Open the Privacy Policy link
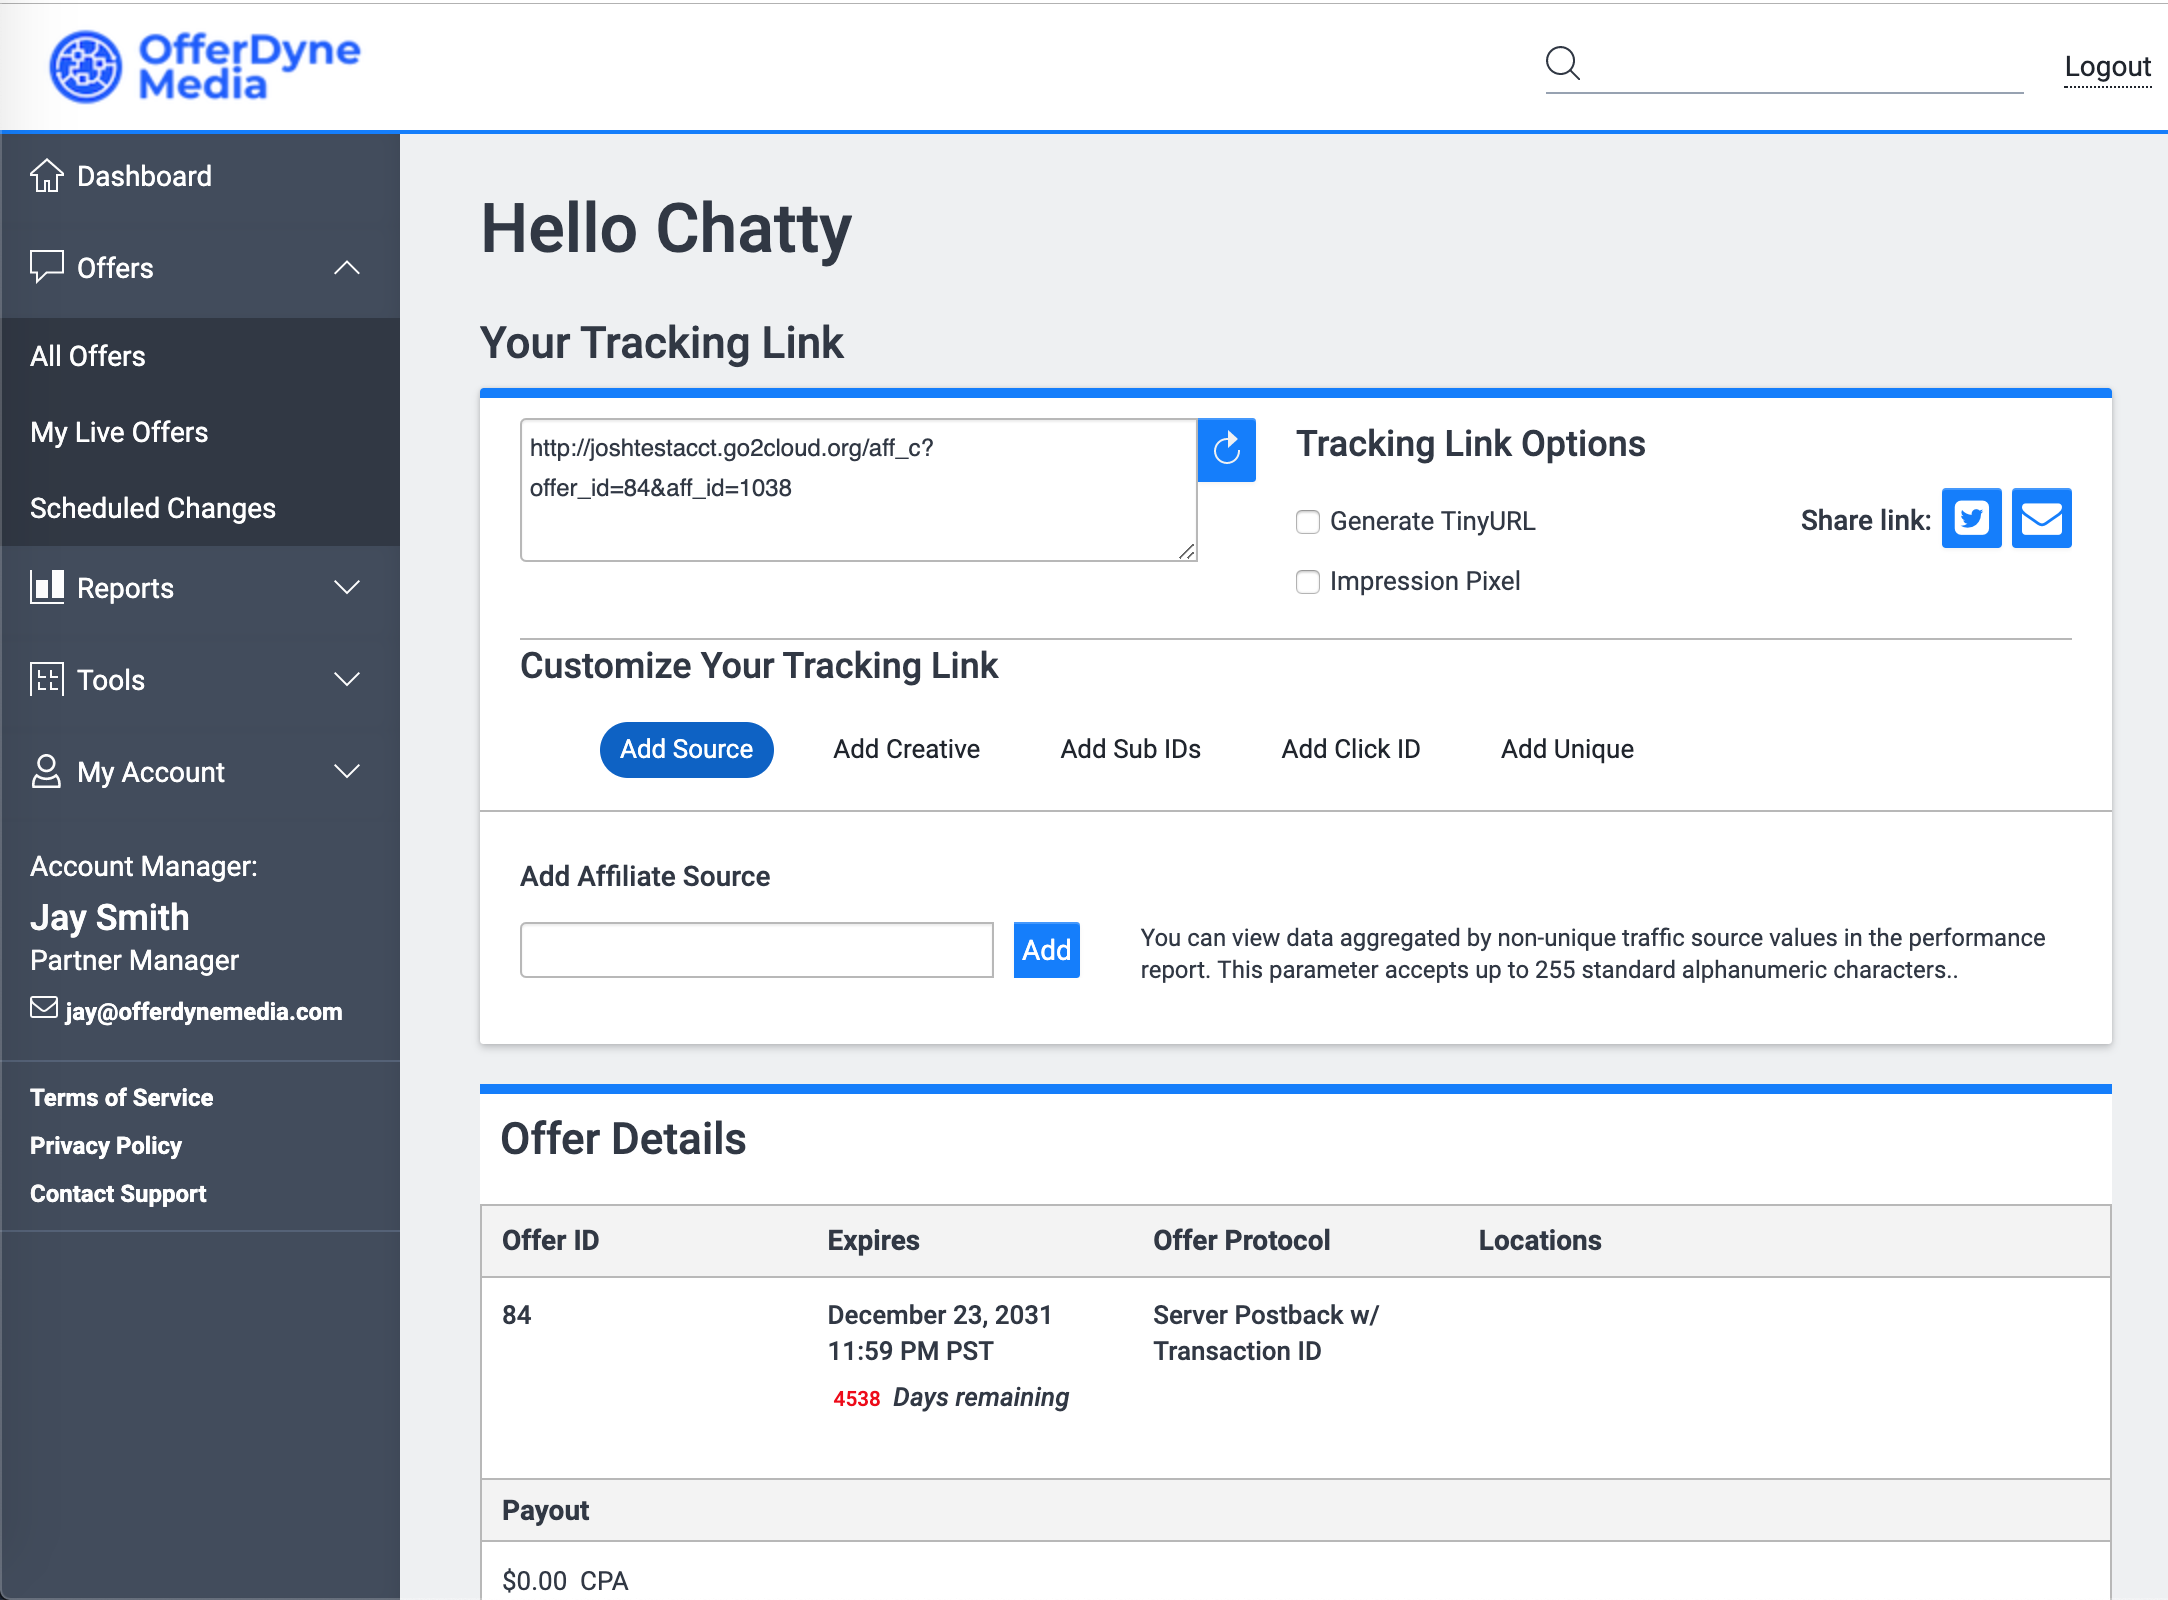The image size is (2168, 1600). (106, 1145)
